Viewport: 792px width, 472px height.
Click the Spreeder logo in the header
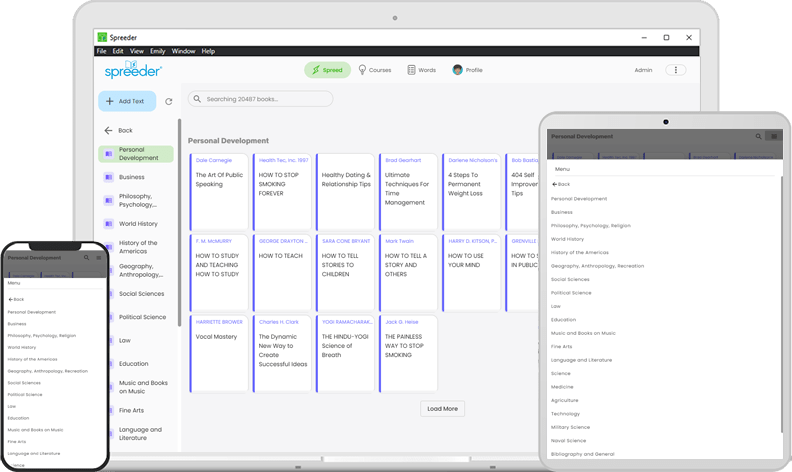click(x=133, y=69)
